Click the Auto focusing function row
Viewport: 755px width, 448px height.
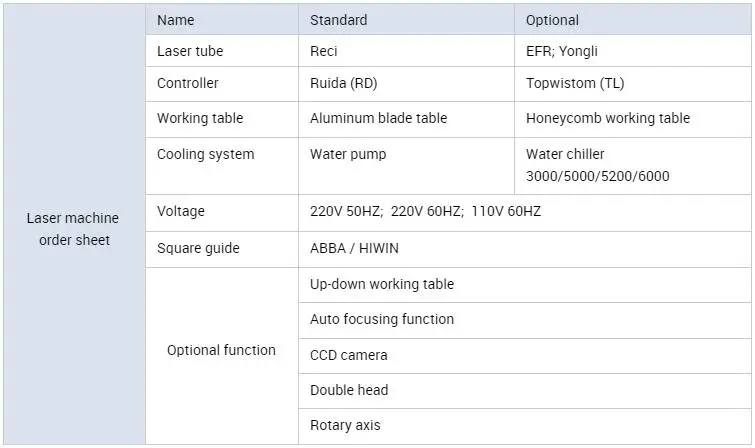click(x=381, y=319)
